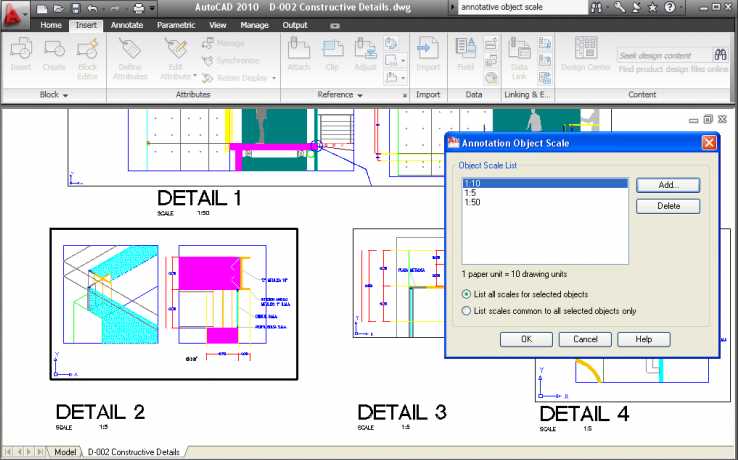738x460 pixels.
Task: Click the New file quick access icon
Action: pos(42,8)
